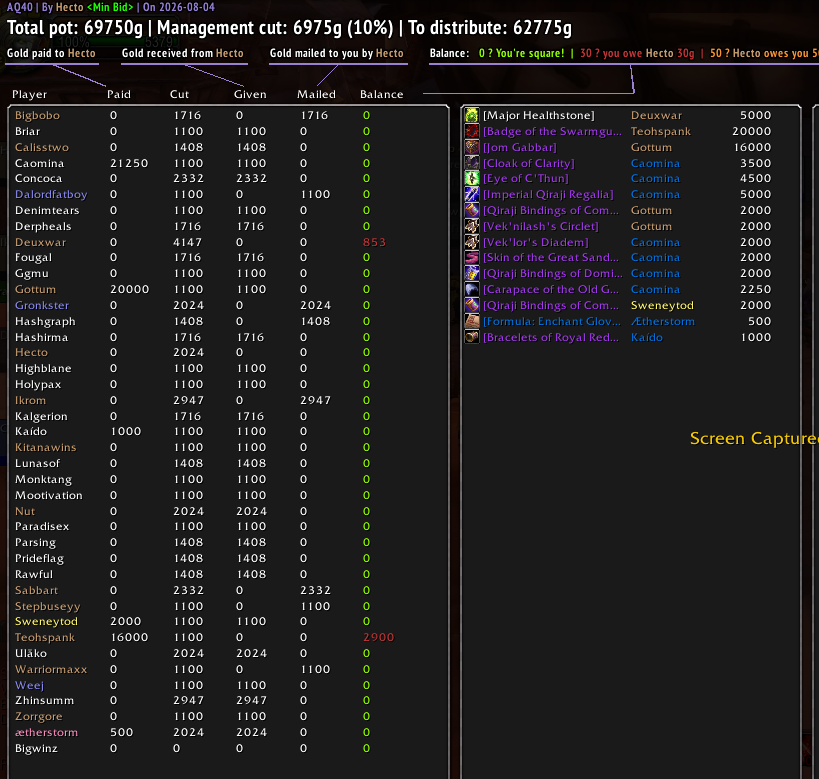Click the Cloak of Clarity icon
Viewport: 819px width, 779px height.
click(472, 163)
